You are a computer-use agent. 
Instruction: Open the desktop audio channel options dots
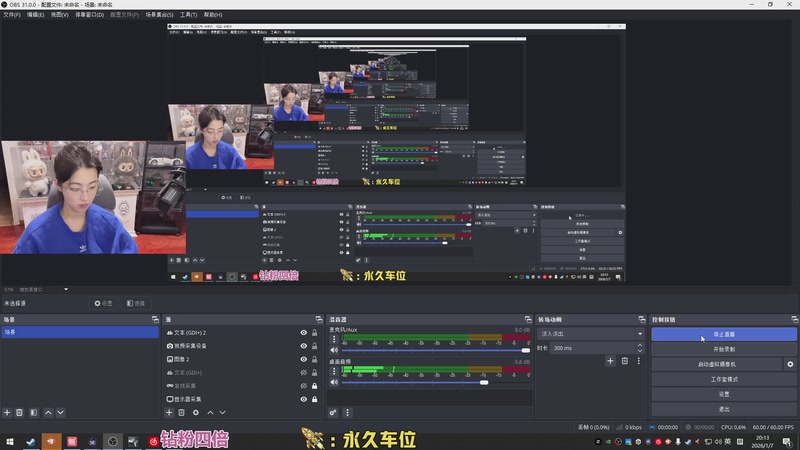(x=334, y=371)
